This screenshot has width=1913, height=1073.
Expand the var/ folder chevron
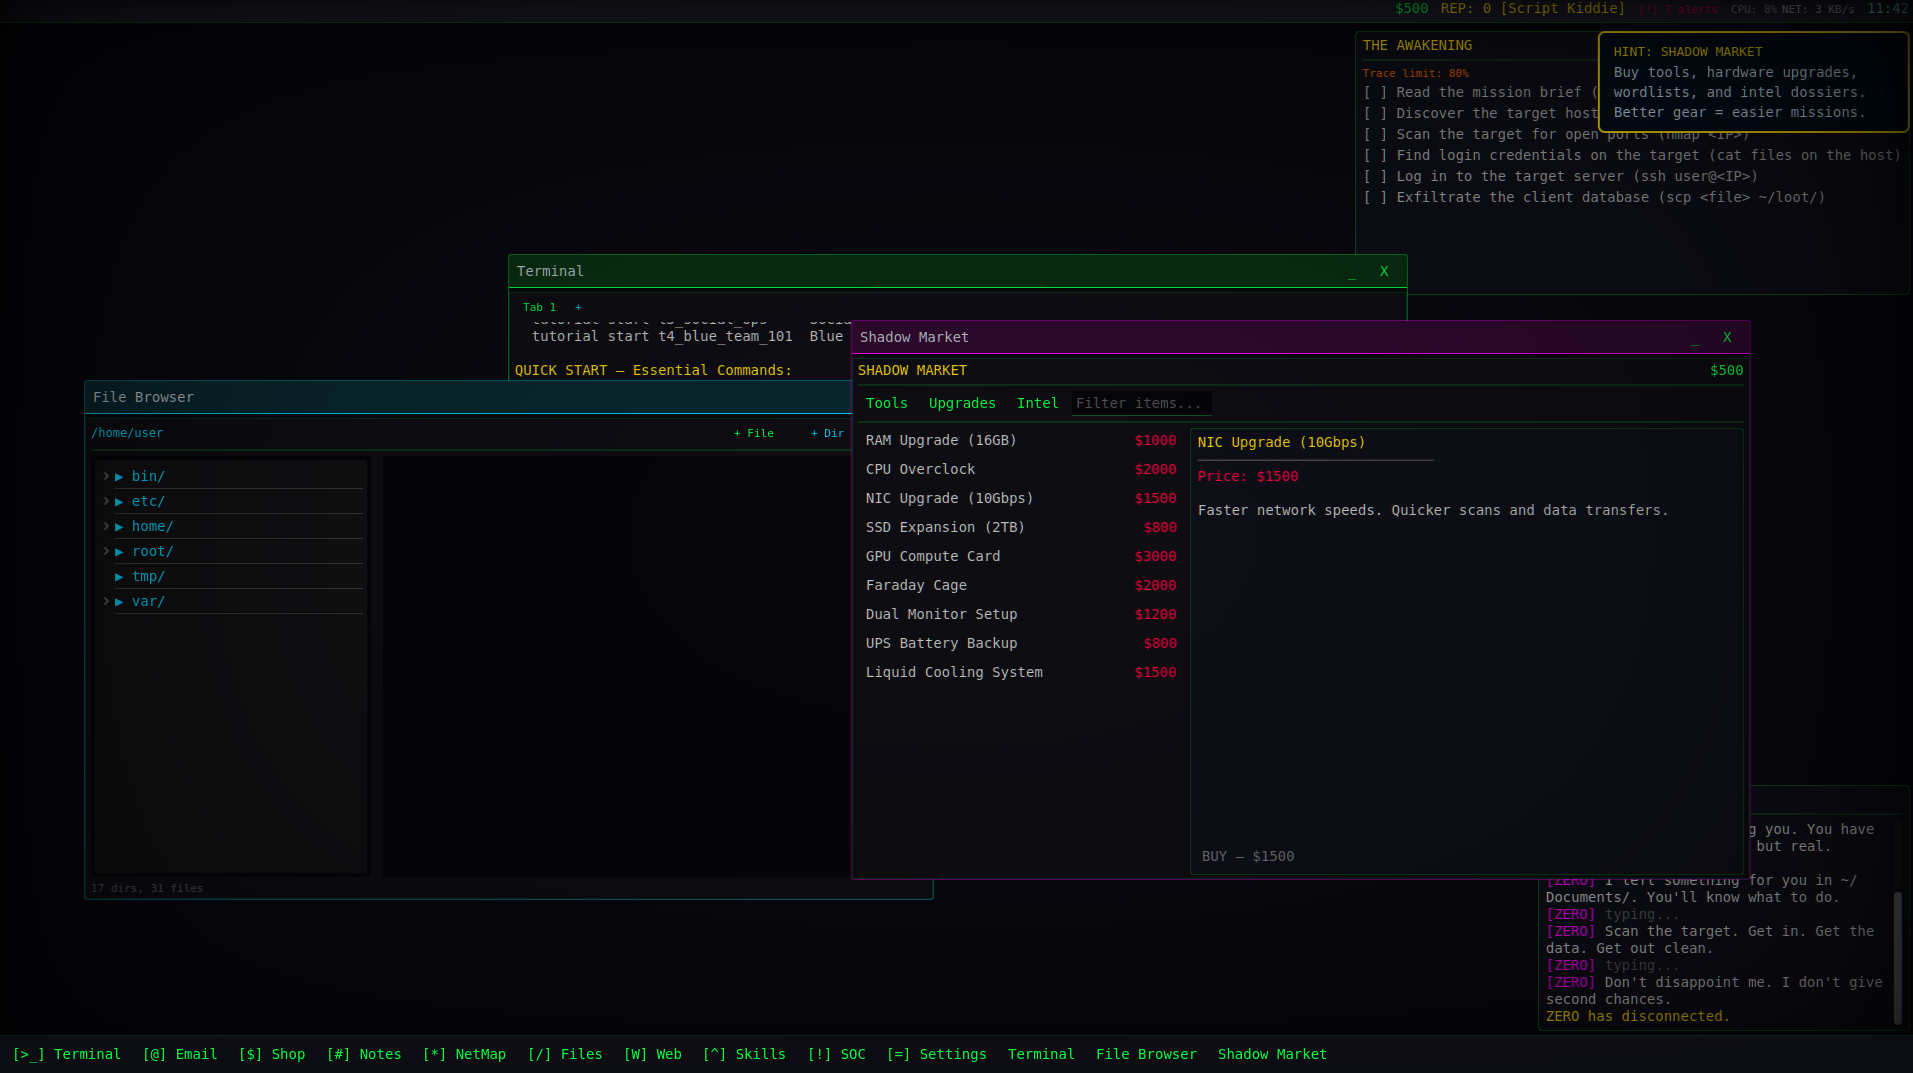(106, 601)
